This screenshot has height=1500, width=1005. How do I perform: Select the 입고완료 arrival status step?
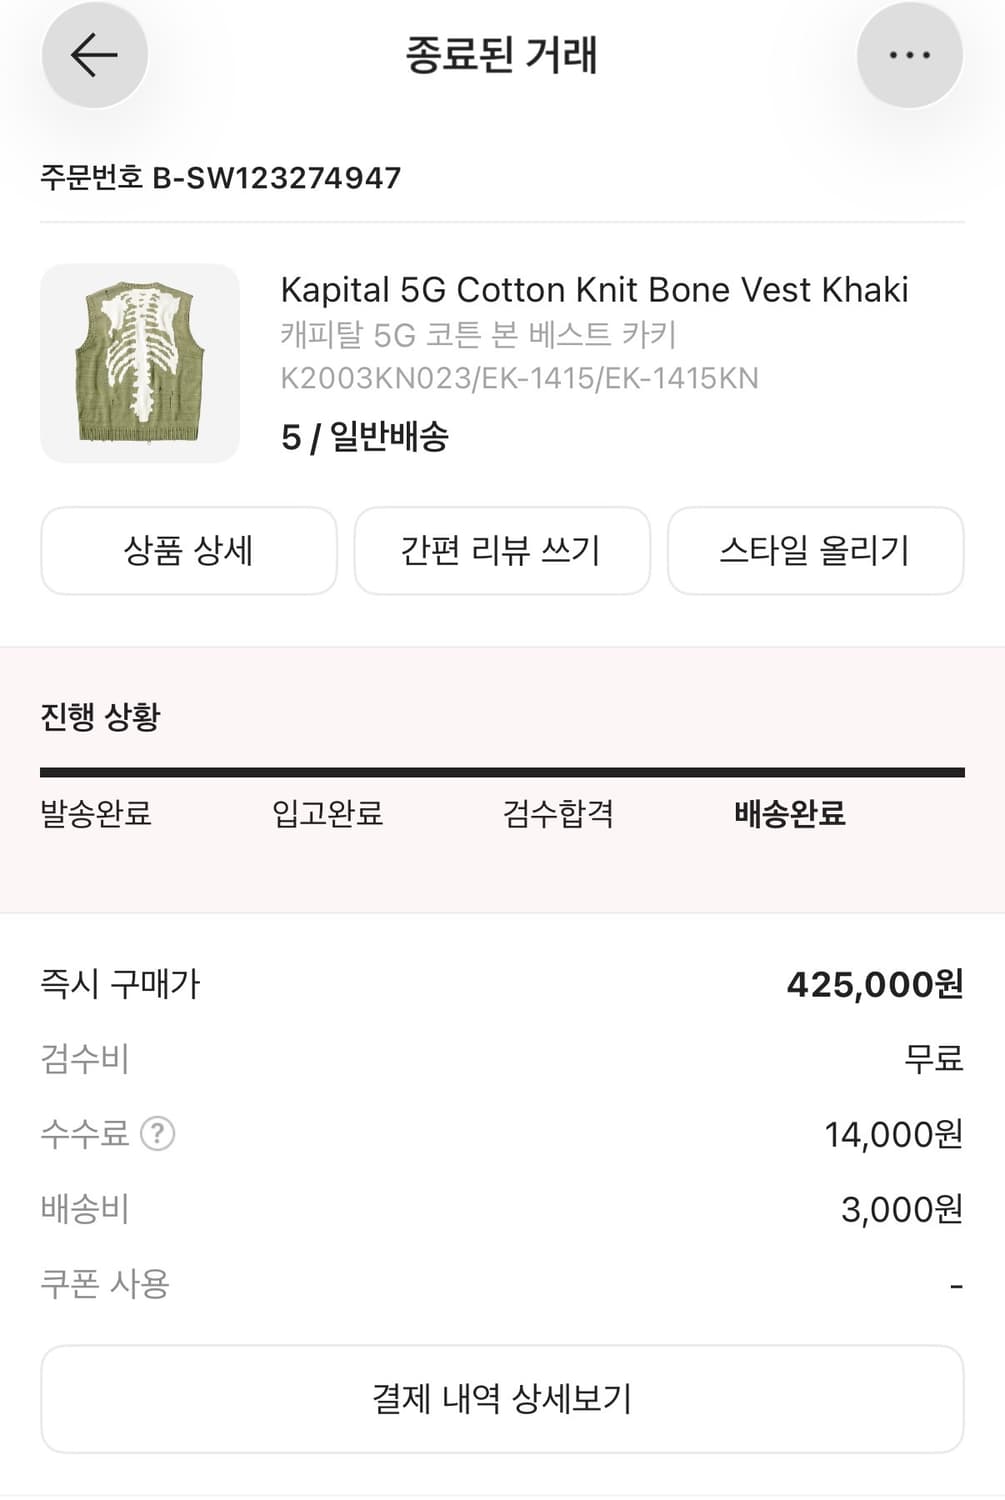click(328, 815)
